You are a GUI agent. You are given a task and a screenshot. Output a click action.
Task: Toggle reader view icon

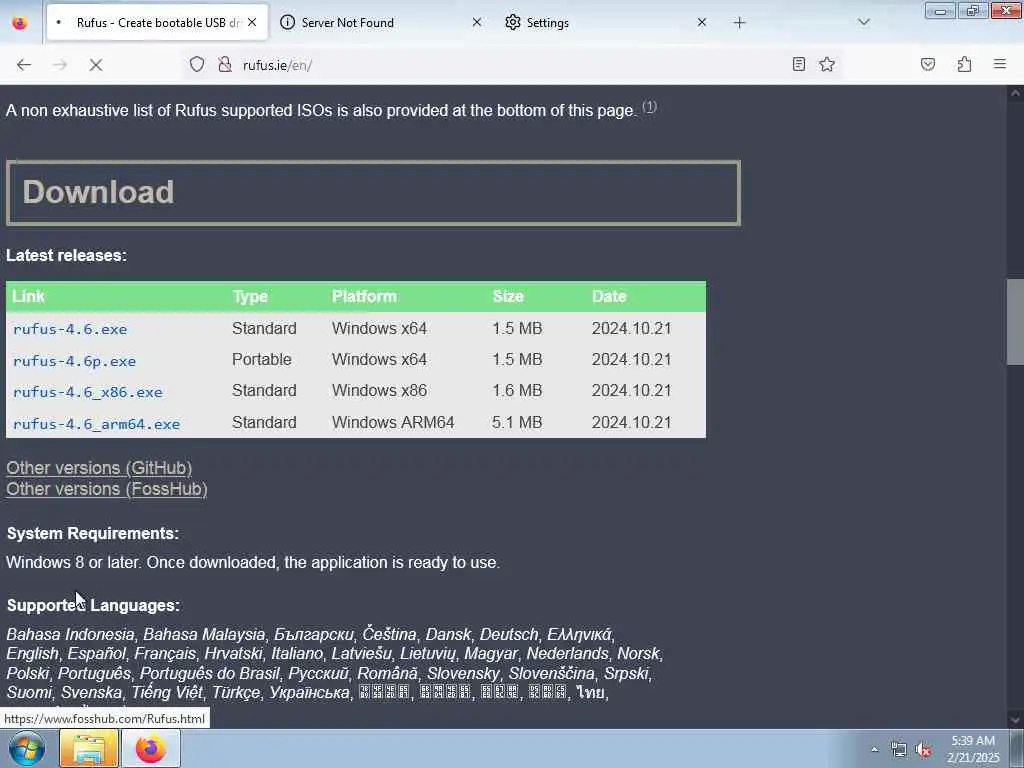(798, 64)
